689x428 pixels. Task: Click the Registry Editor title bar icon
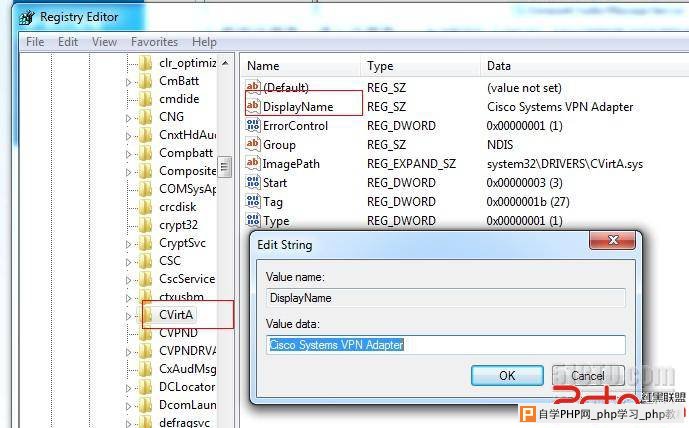[x=27, y=18]
